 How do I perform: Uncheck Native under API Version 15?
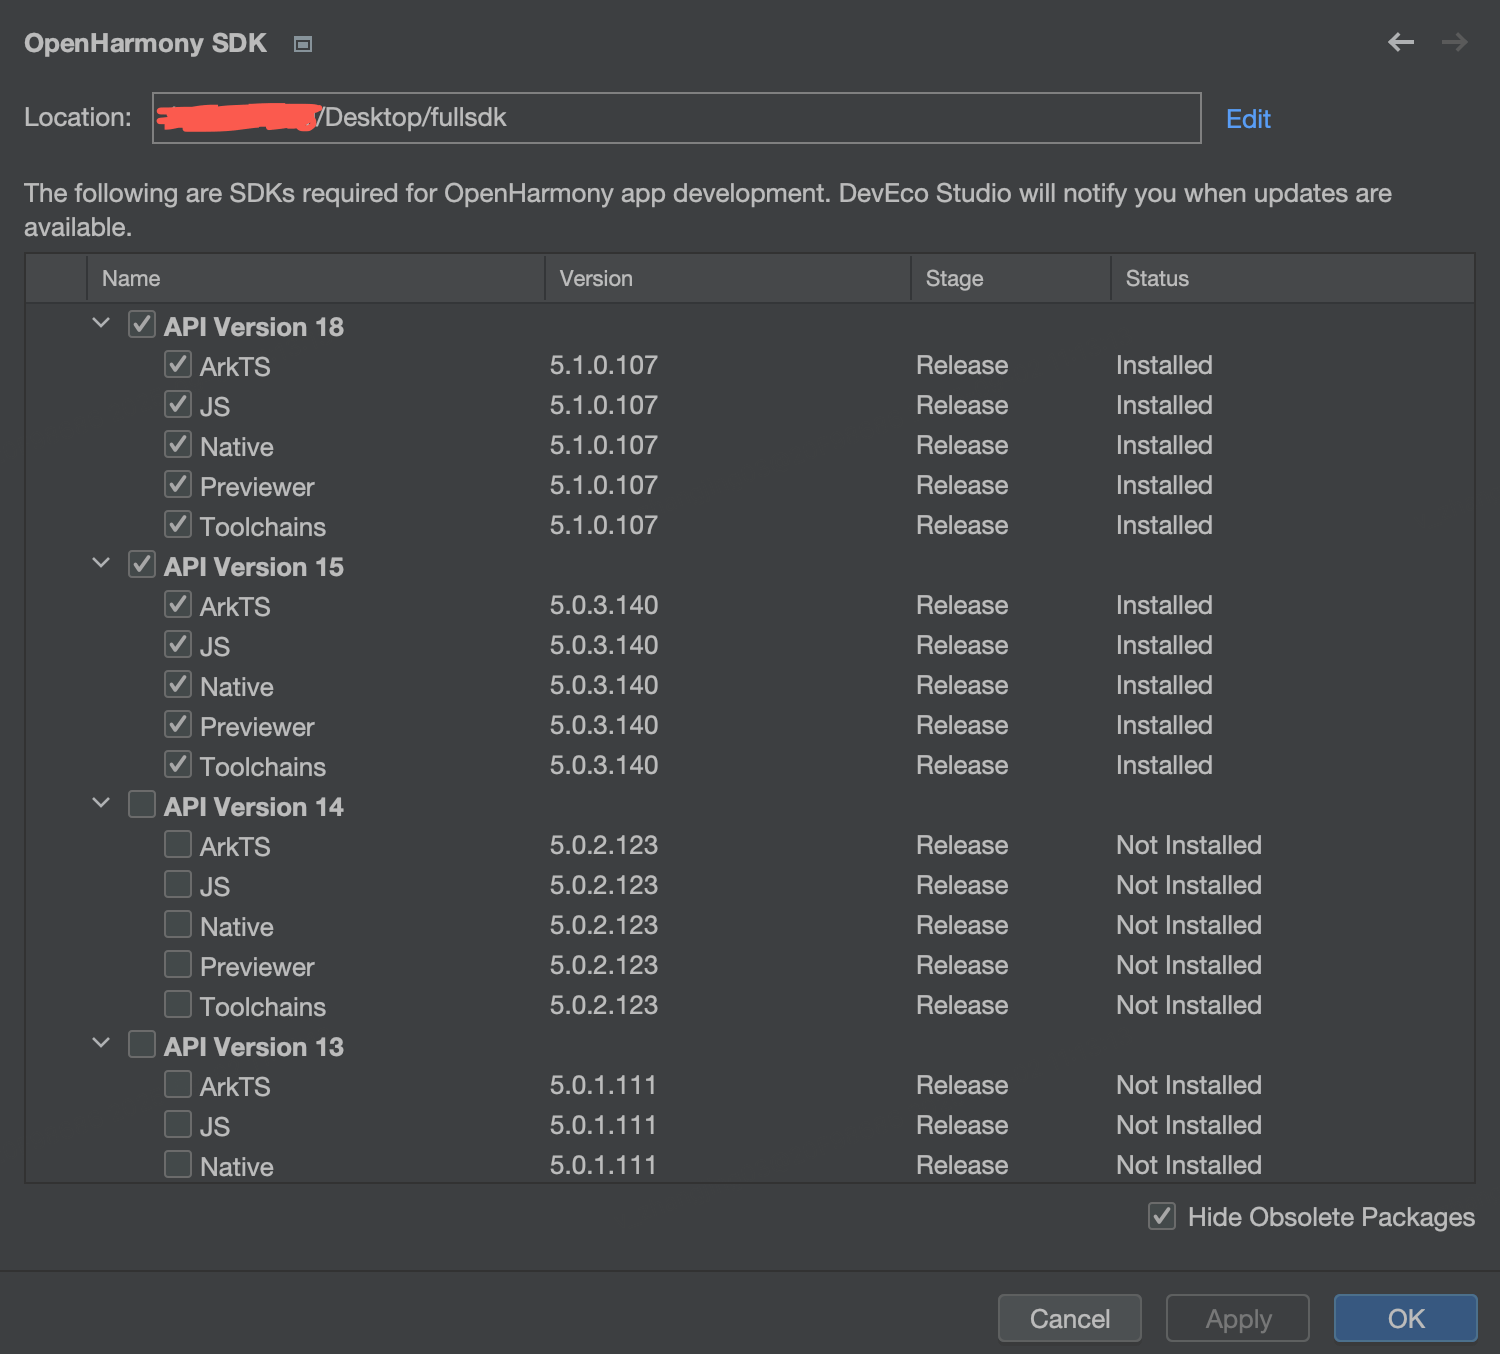(x=178, y=684)
